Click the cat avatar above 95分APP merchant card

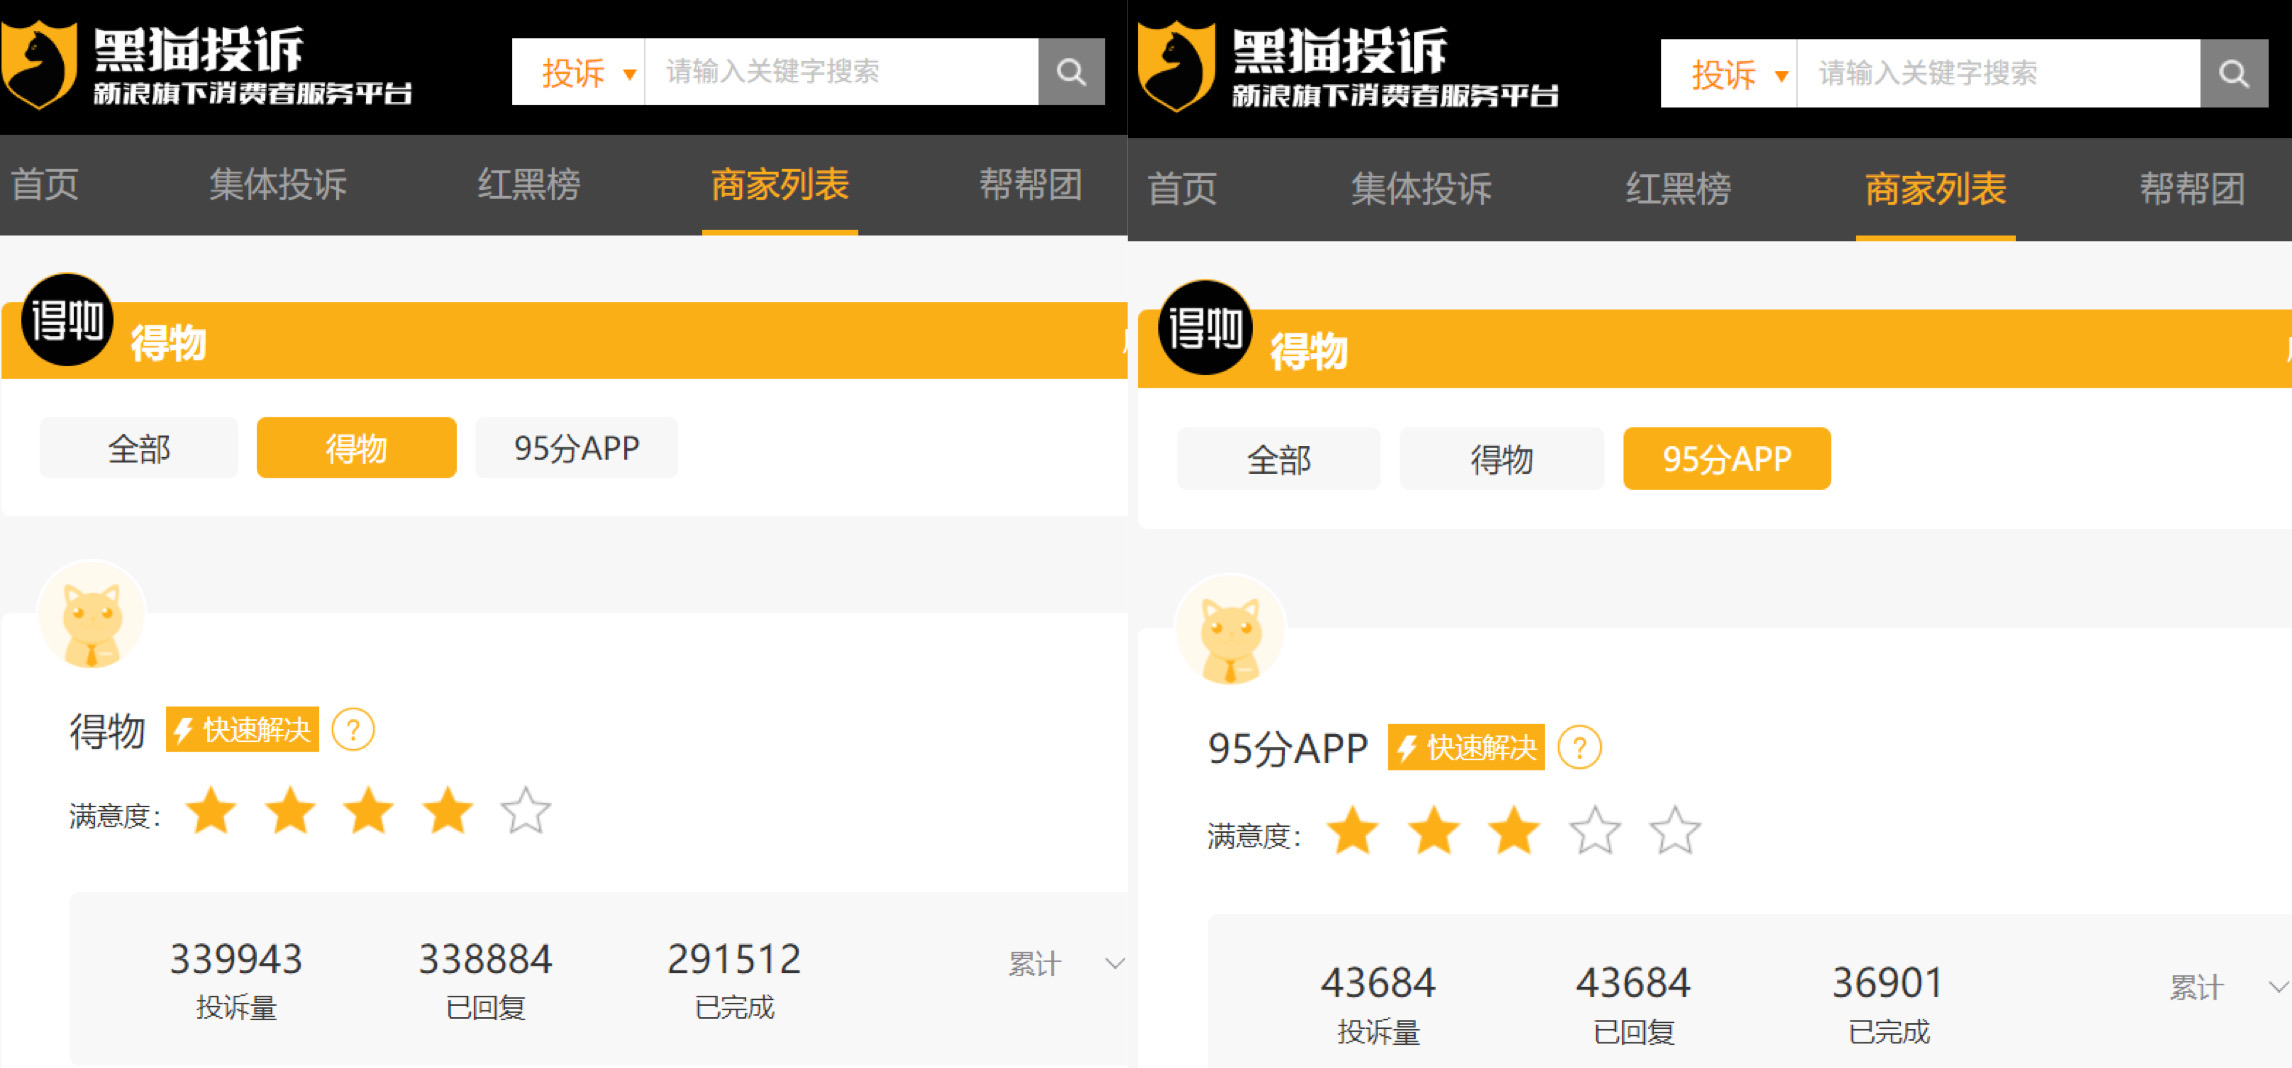(1230, 630)
